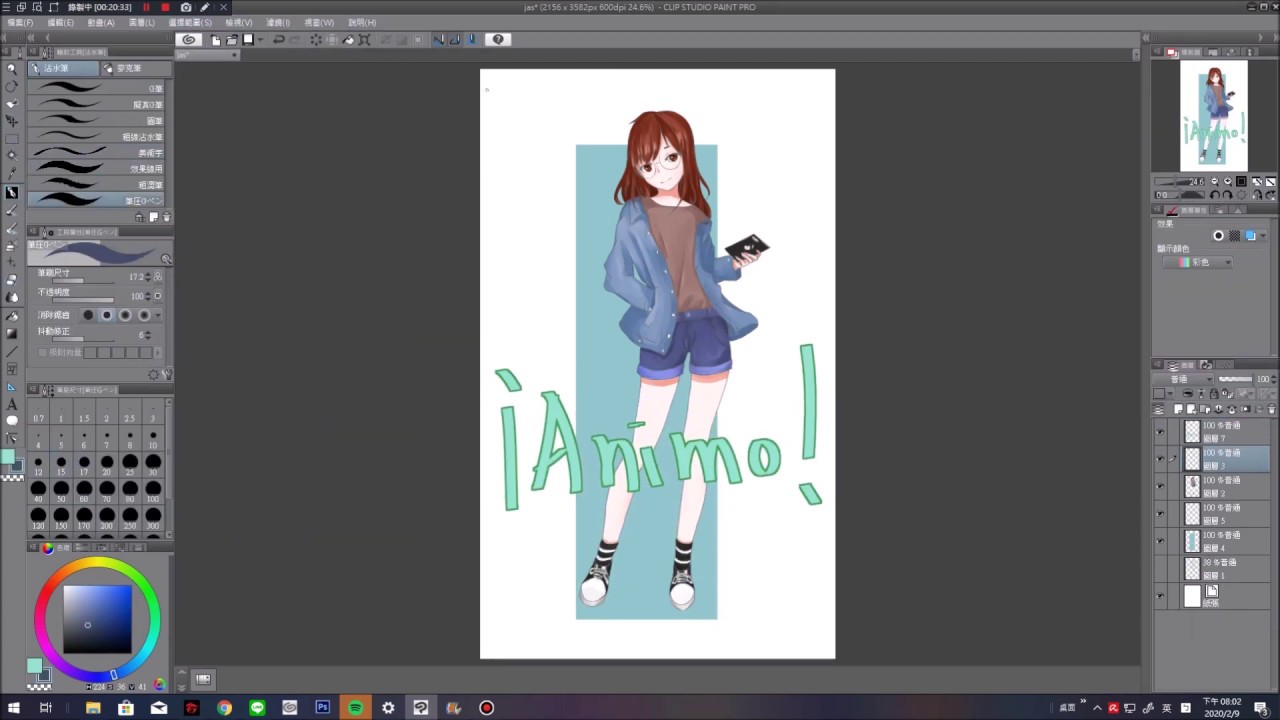Select the Eraser tool

point(12,279)
